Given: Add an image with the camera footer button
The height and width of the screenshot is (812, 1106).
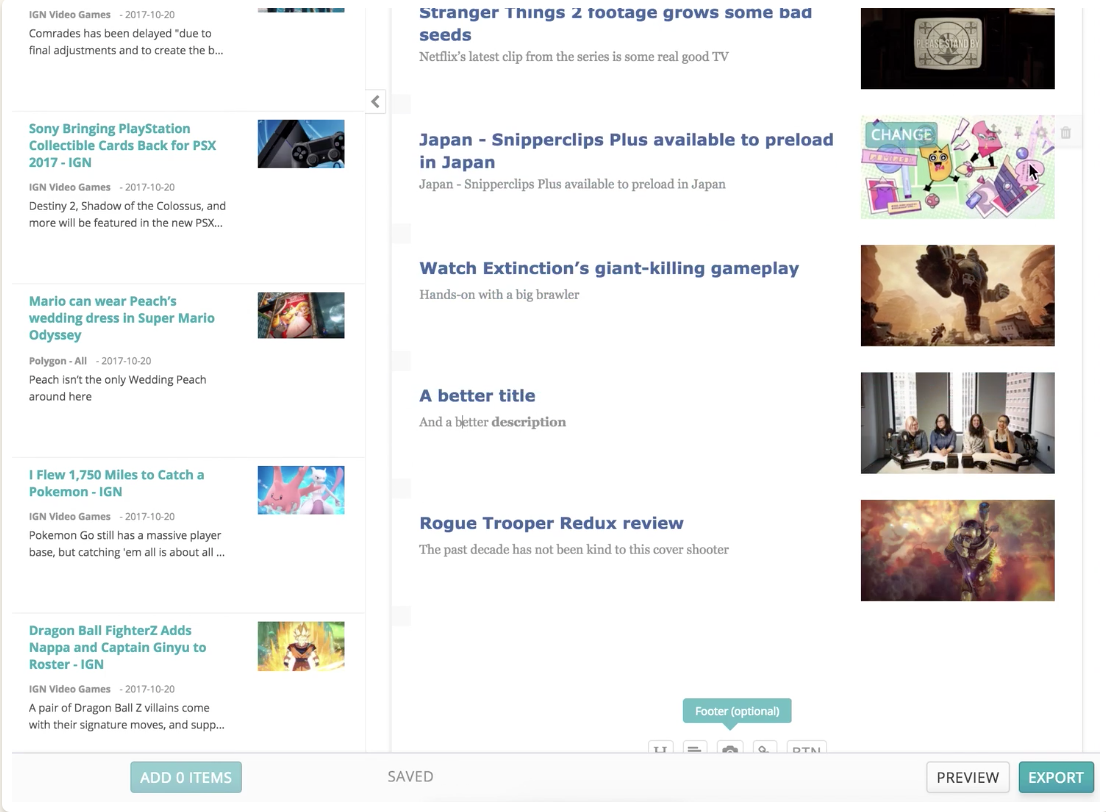Looking at the screenshot, I should pos(730,748).
